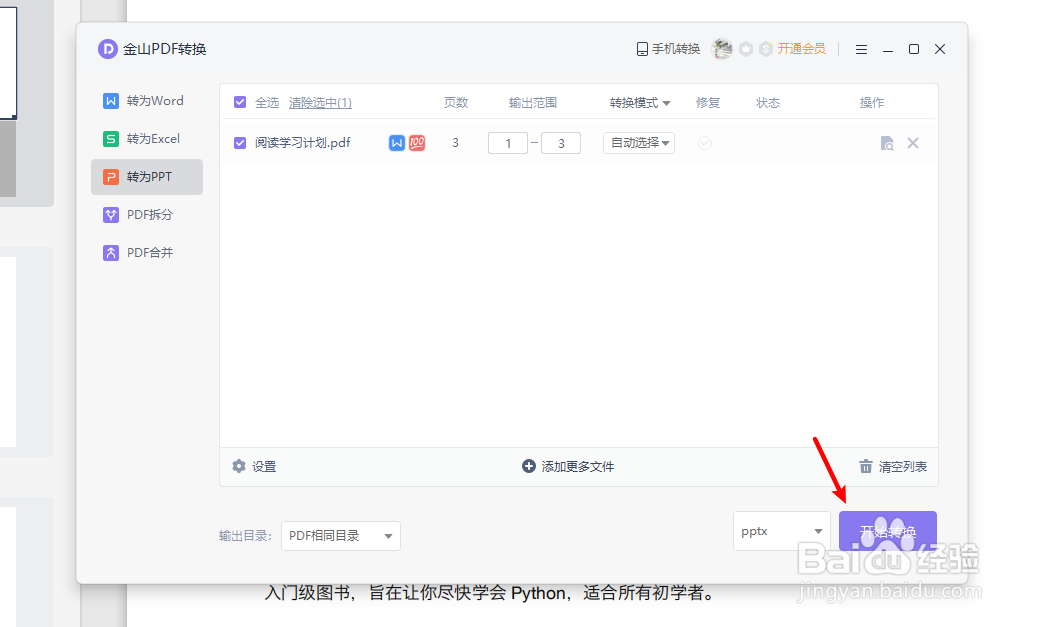Image resolution: width=1039 pixels, height=627 pixels.
Task: Click the plus icon to 添加更多文件
Action: tap(527, 466)
